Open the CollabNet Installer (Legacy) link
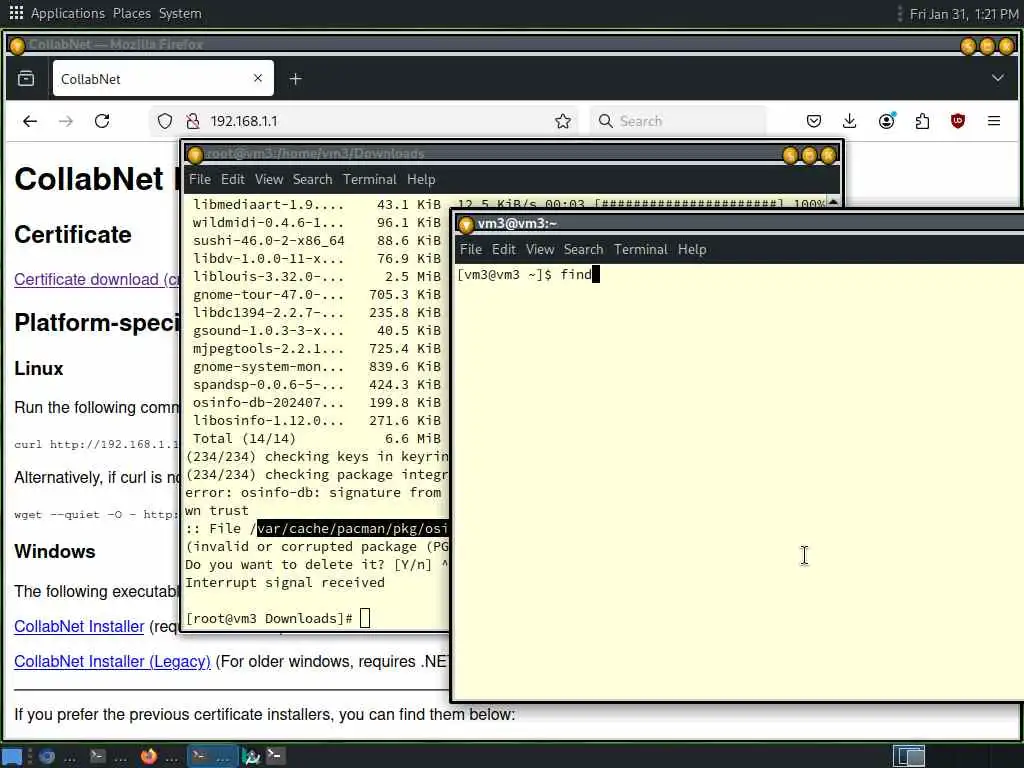Viewport: 1024px width, 768px height. tap(112, 662)
